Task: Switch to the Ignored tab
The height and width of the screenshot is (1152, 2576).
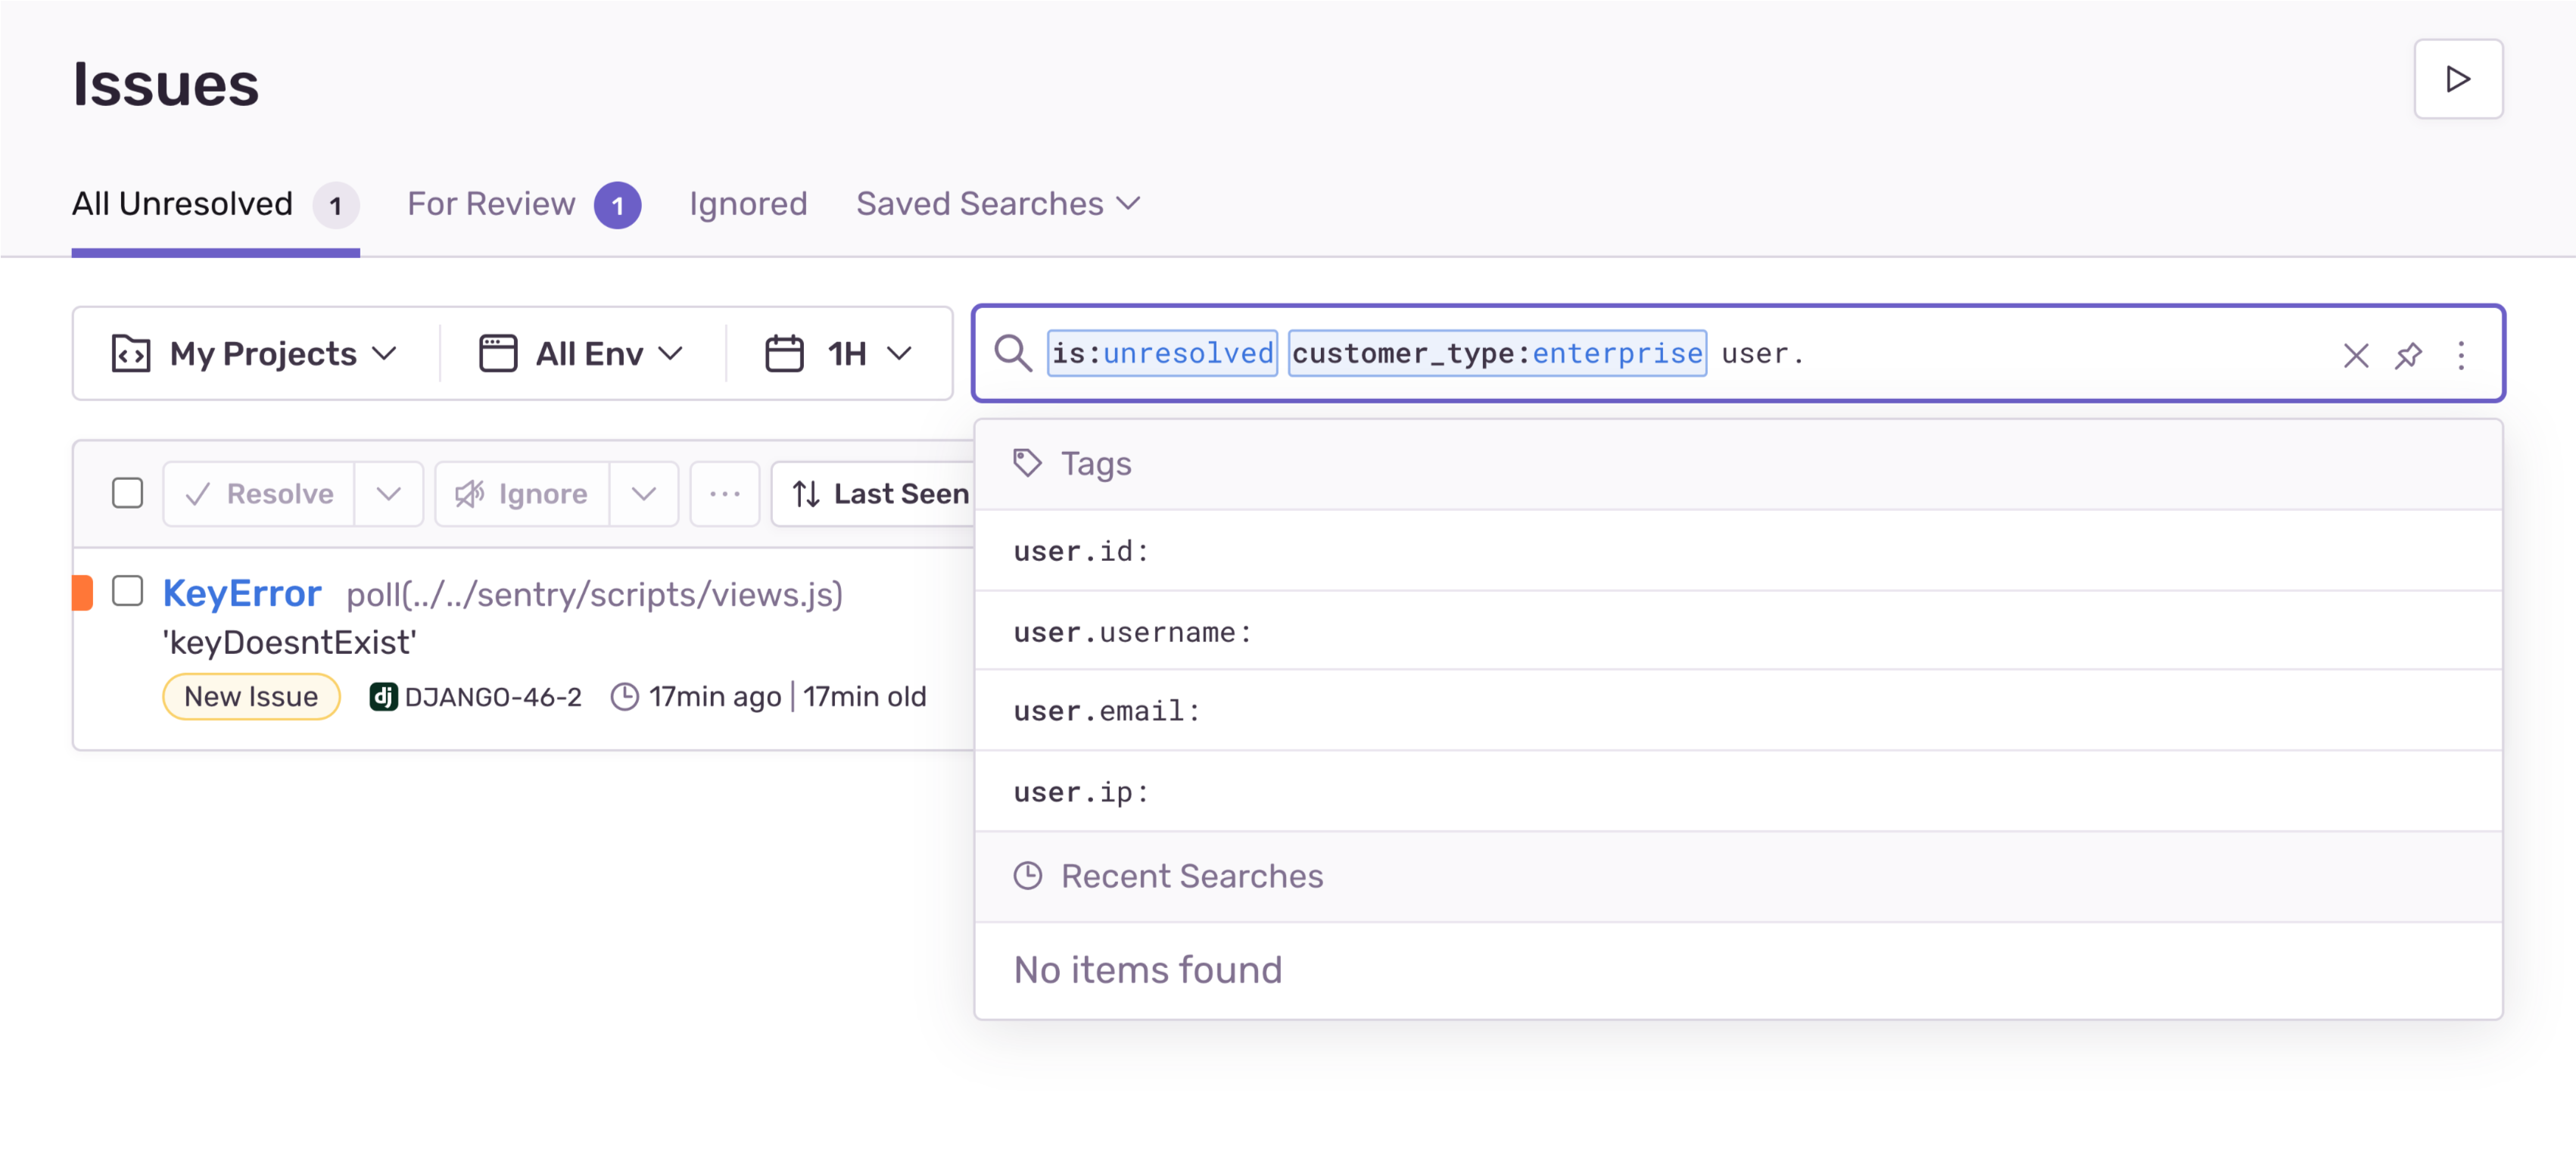Action: [747, 204]
